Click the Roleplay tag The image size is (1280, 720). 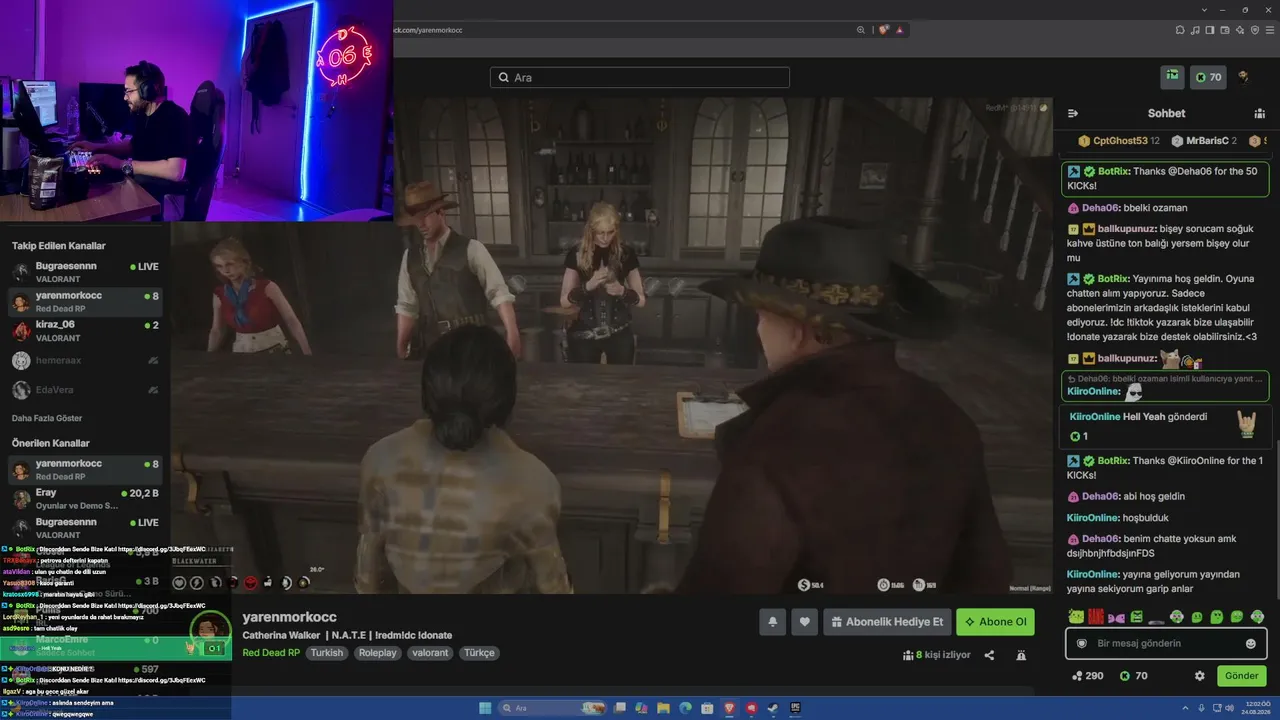point(379,653)
